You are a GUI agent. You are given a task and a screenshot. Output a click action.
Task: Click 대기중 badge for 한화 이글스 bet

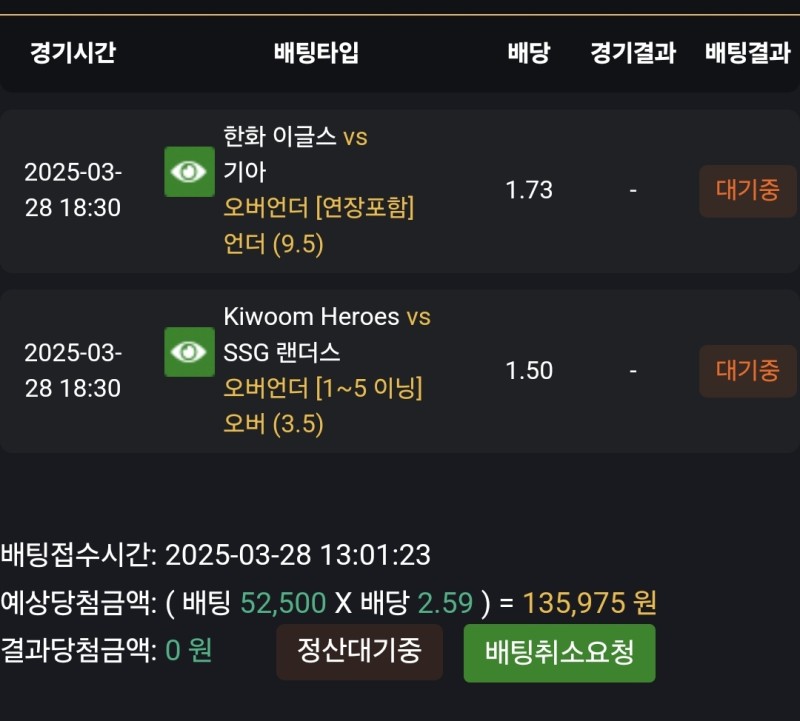point(747,190)
